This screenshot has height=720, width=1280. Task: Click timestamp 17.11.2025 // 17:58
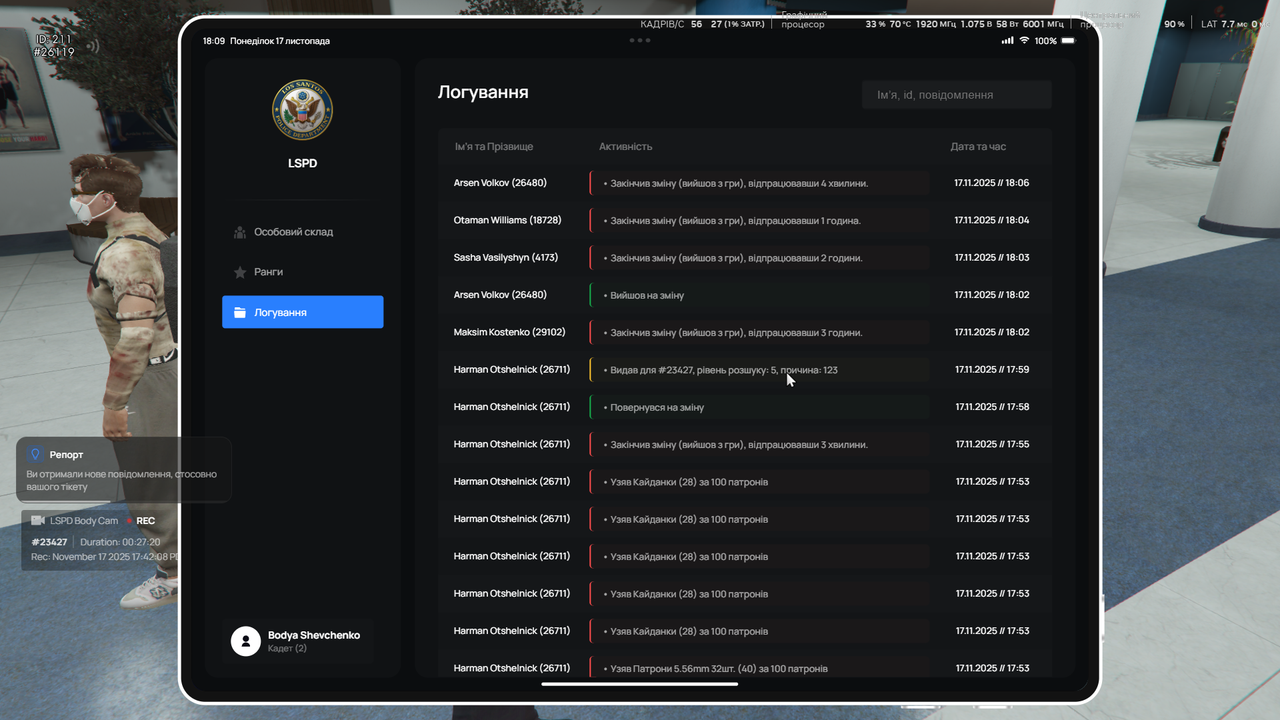[x=991, y=407]
